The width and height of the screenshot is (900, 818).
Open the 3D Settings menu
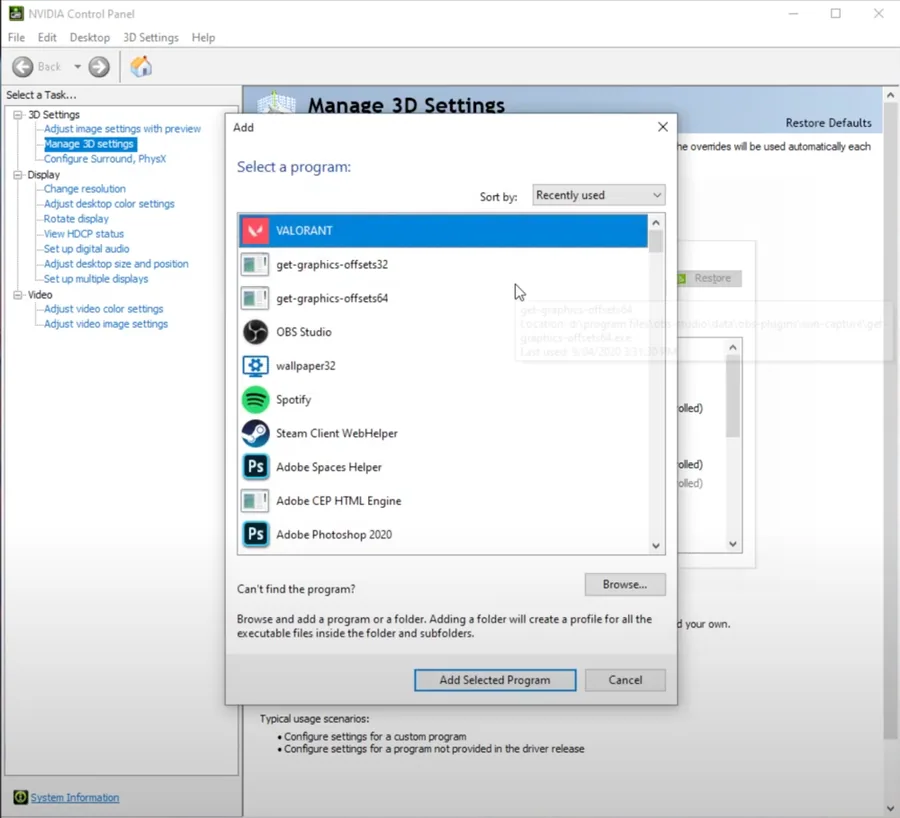151,37
